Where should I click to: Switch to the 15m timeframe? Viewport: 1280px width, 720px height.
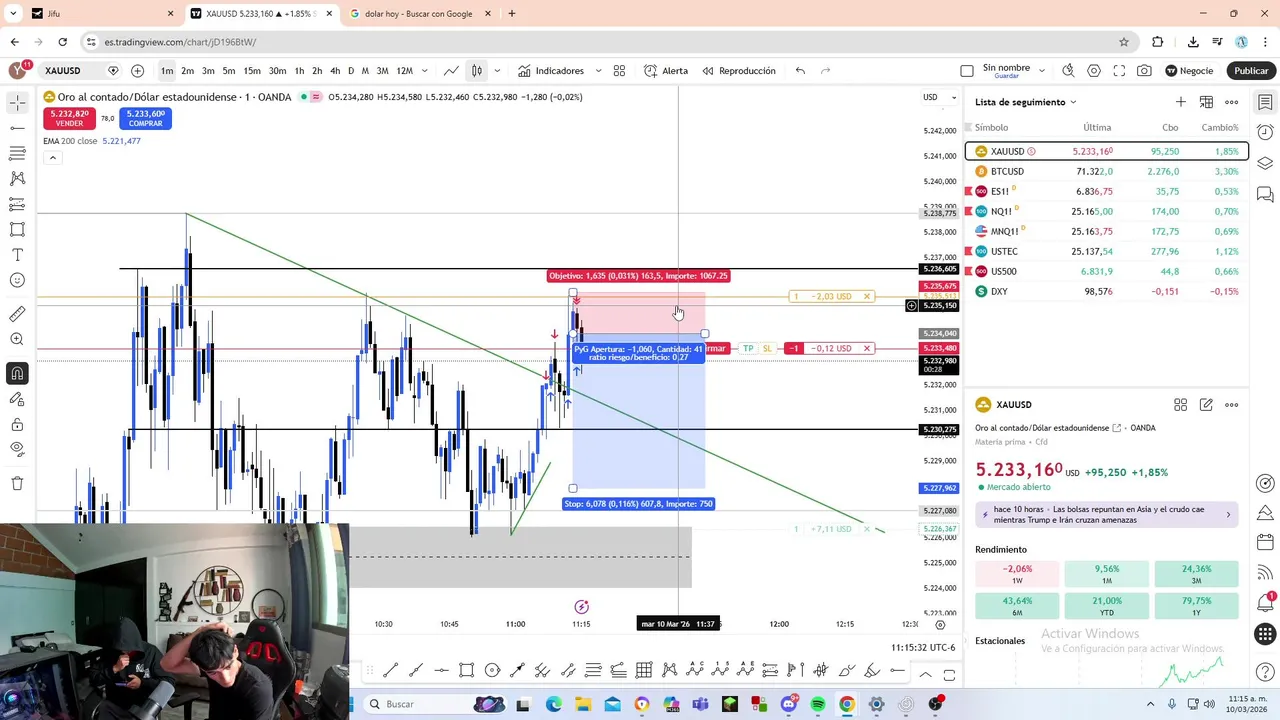(x=252, y=71)
